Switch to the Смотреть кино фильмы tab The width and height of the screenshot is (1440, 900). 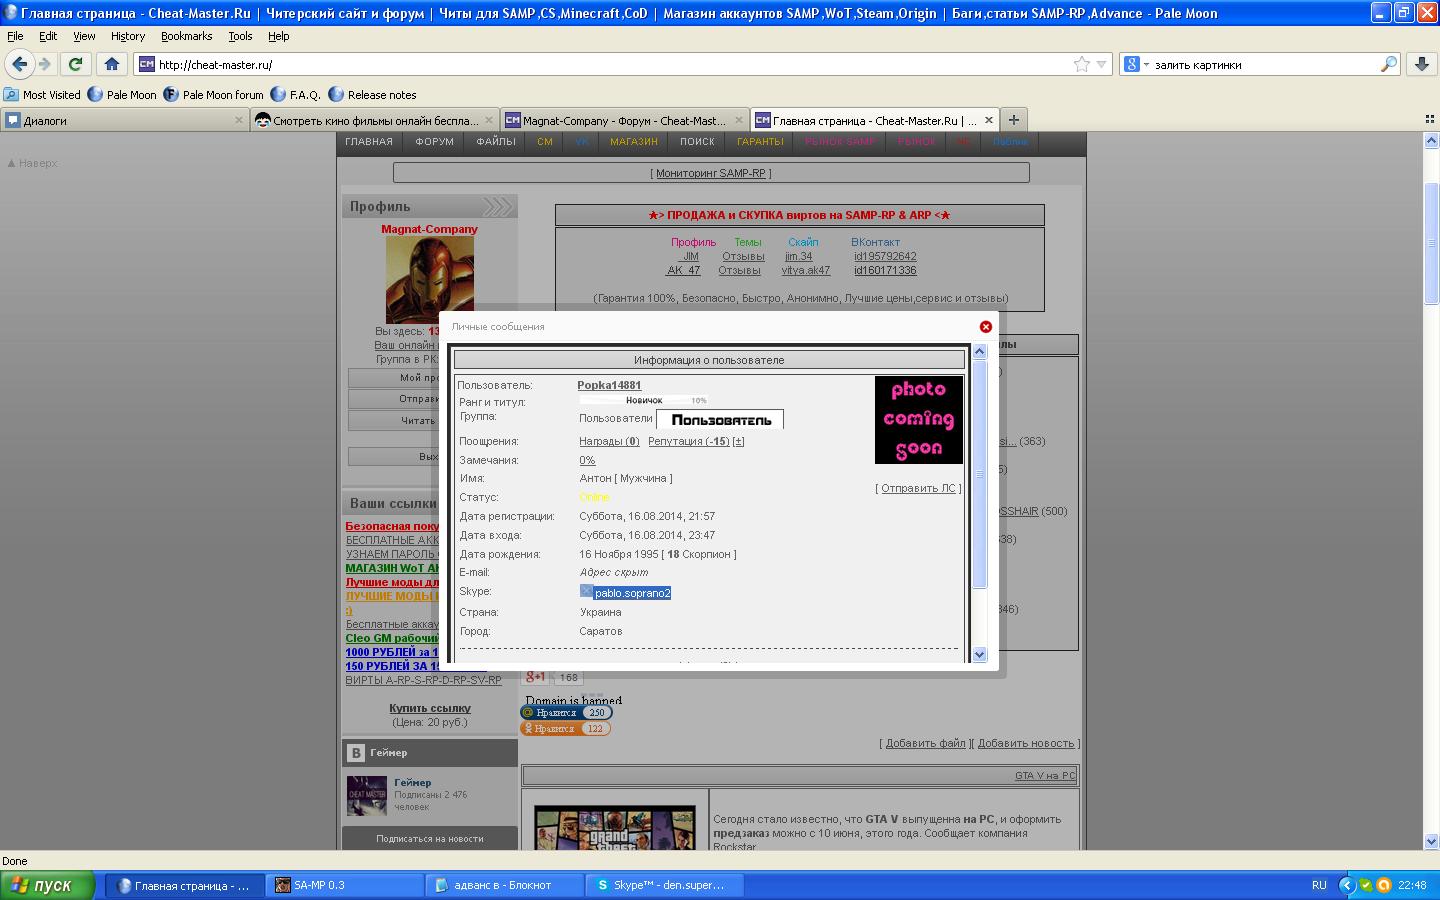[374, 120]
